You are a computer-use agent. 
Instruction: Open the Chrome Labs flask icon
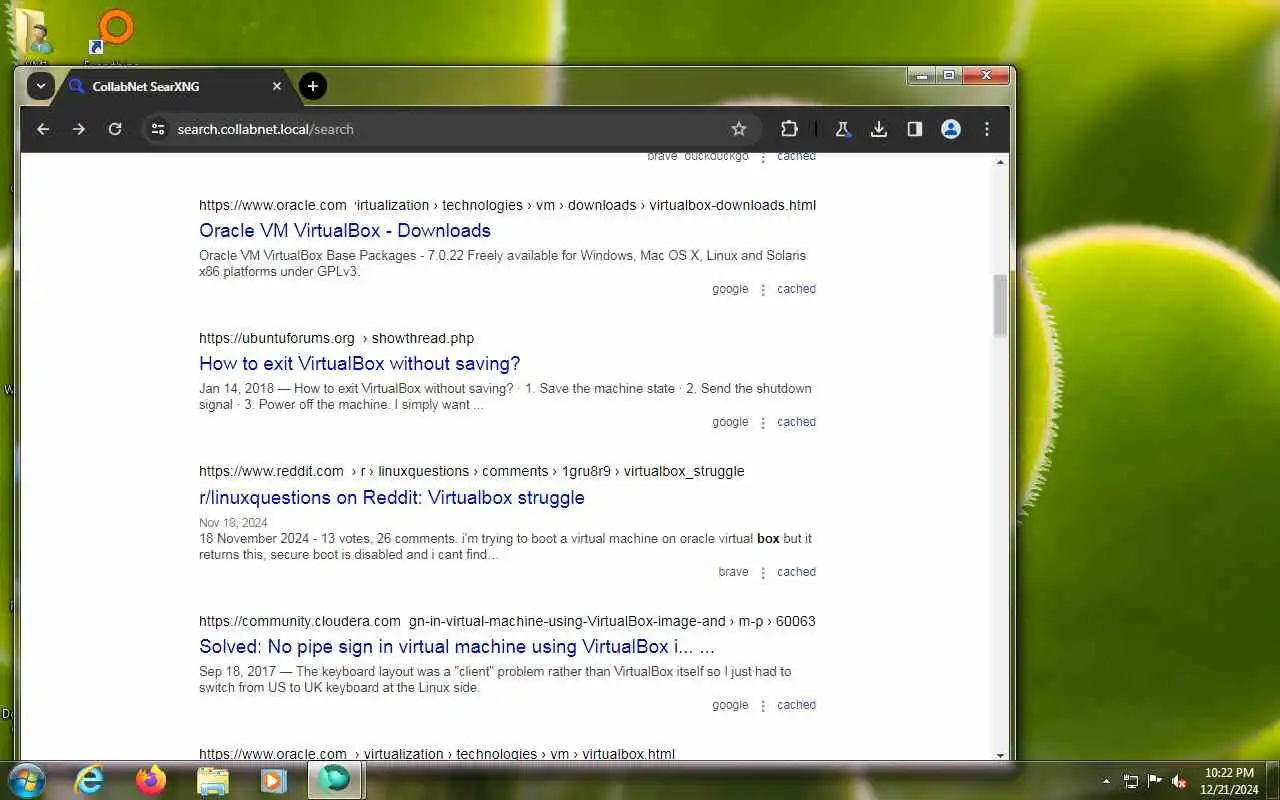click(x=843, y=129)
